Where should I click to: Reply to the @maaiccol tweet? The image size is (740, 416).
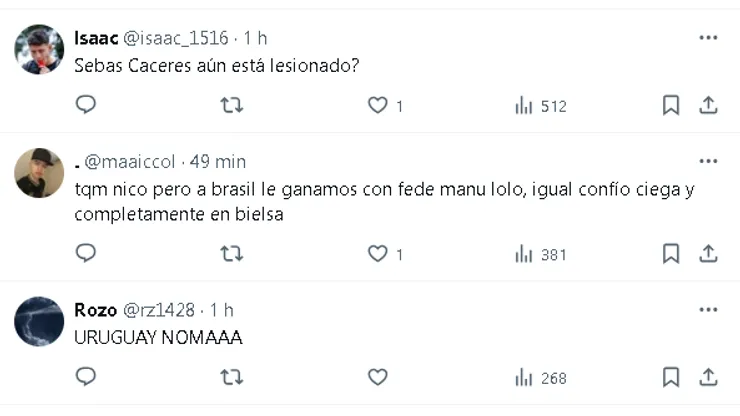click(86, 254)
